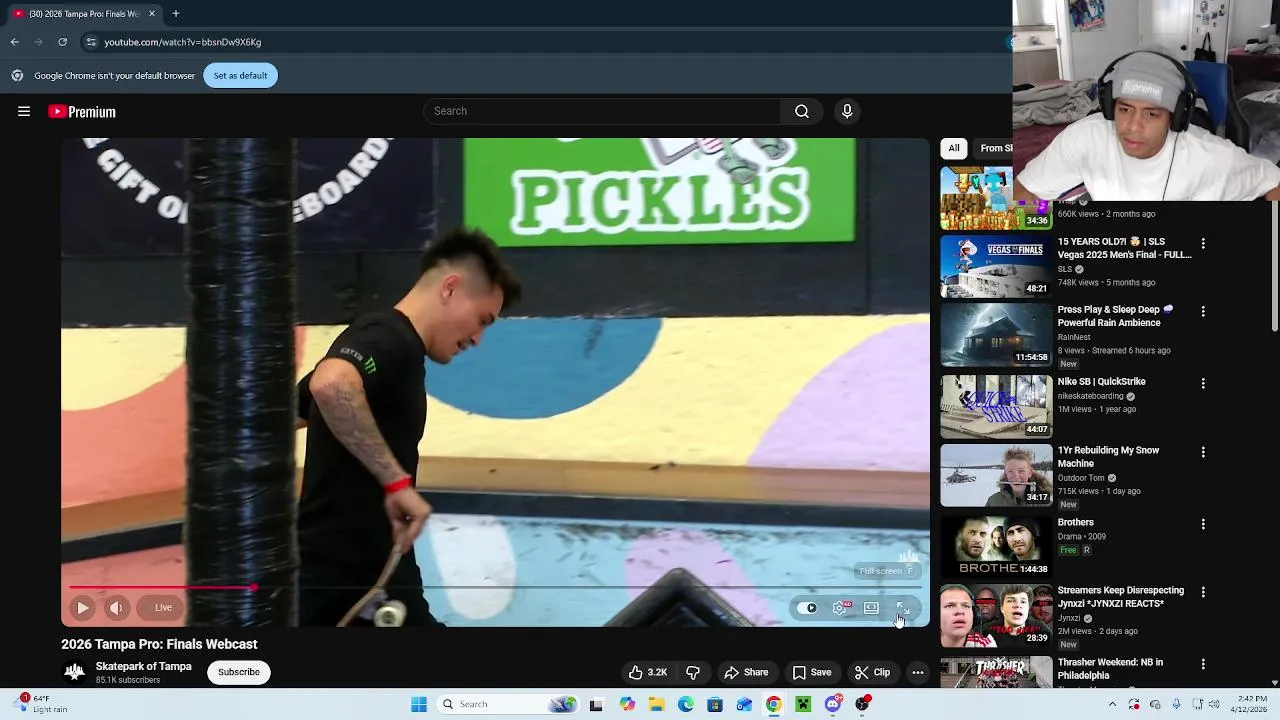
Task: Open Thrasher Weekend: NB in Philadelphia
Action: coord(1110,669)
